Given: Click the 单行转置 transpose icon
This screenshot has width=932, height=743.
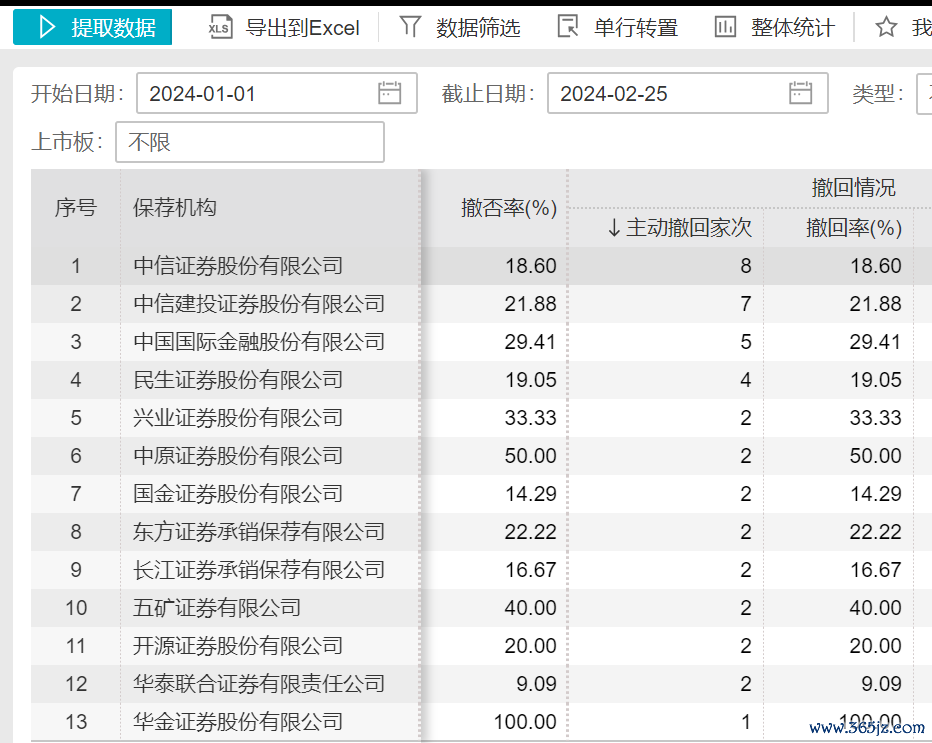Looking at the screenshot, I should tap(568, 27).
